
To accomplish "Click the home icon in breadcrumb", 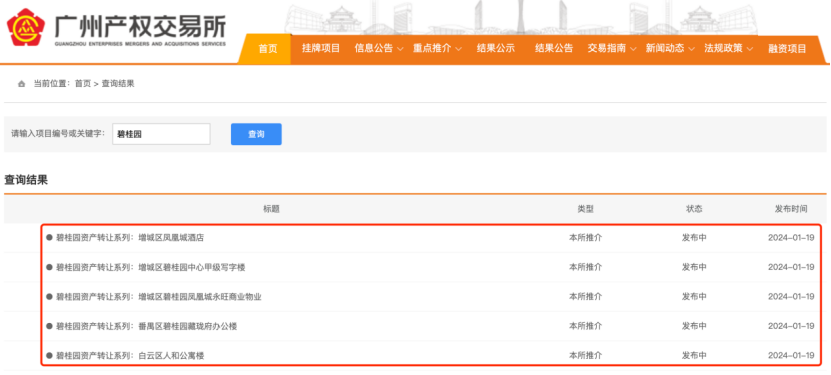I will [x=22, y=84].
